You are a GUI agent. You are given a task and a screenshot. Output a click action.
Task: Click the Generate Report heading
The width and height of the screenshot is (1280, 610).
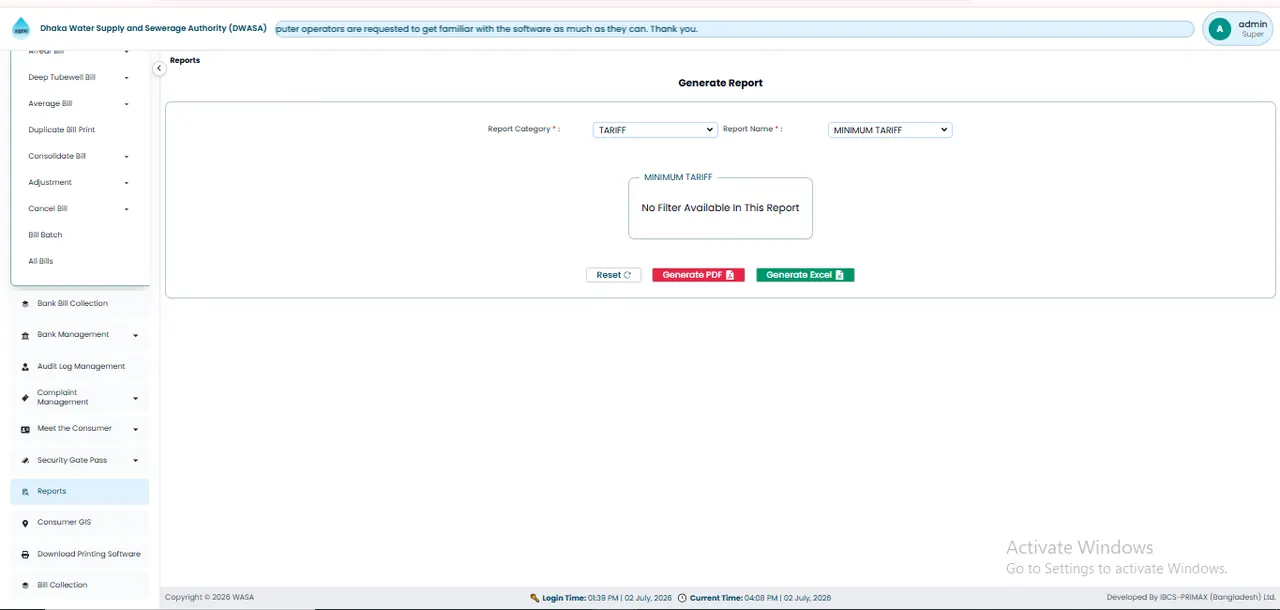point(720,83)
